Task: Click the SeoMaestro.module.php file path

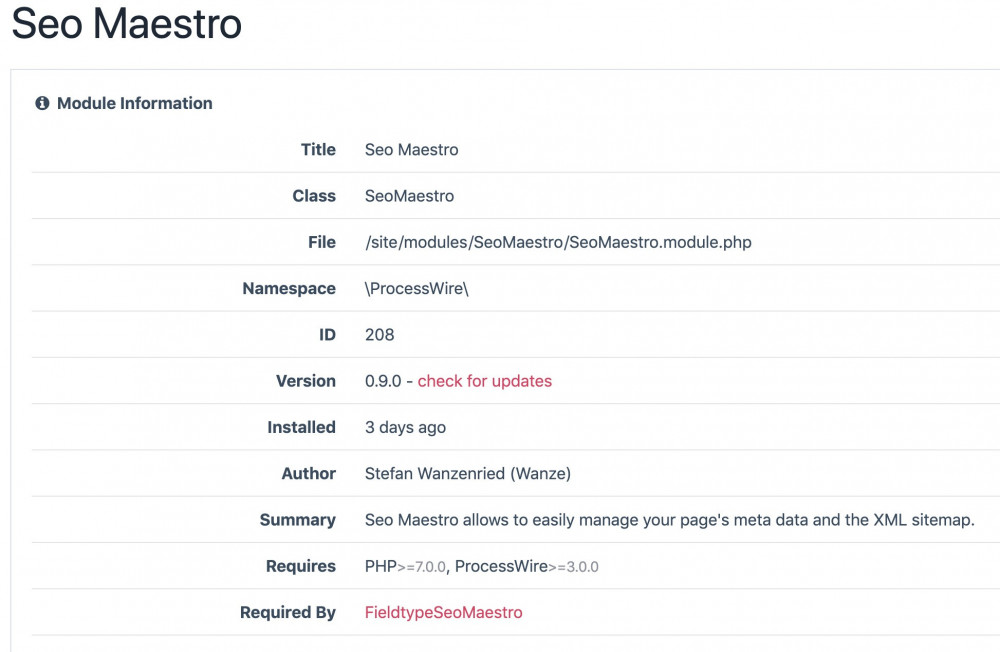Action: tap(558, 242)
